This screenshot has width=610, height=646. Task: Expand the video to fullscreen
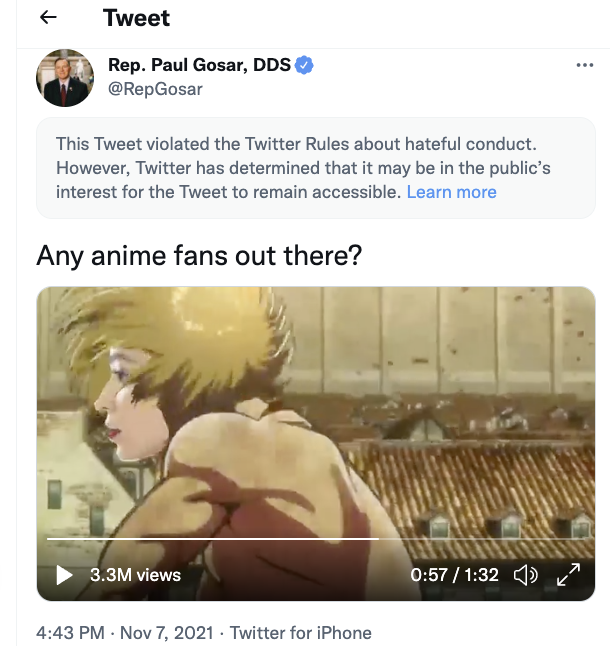click(568, 575)
